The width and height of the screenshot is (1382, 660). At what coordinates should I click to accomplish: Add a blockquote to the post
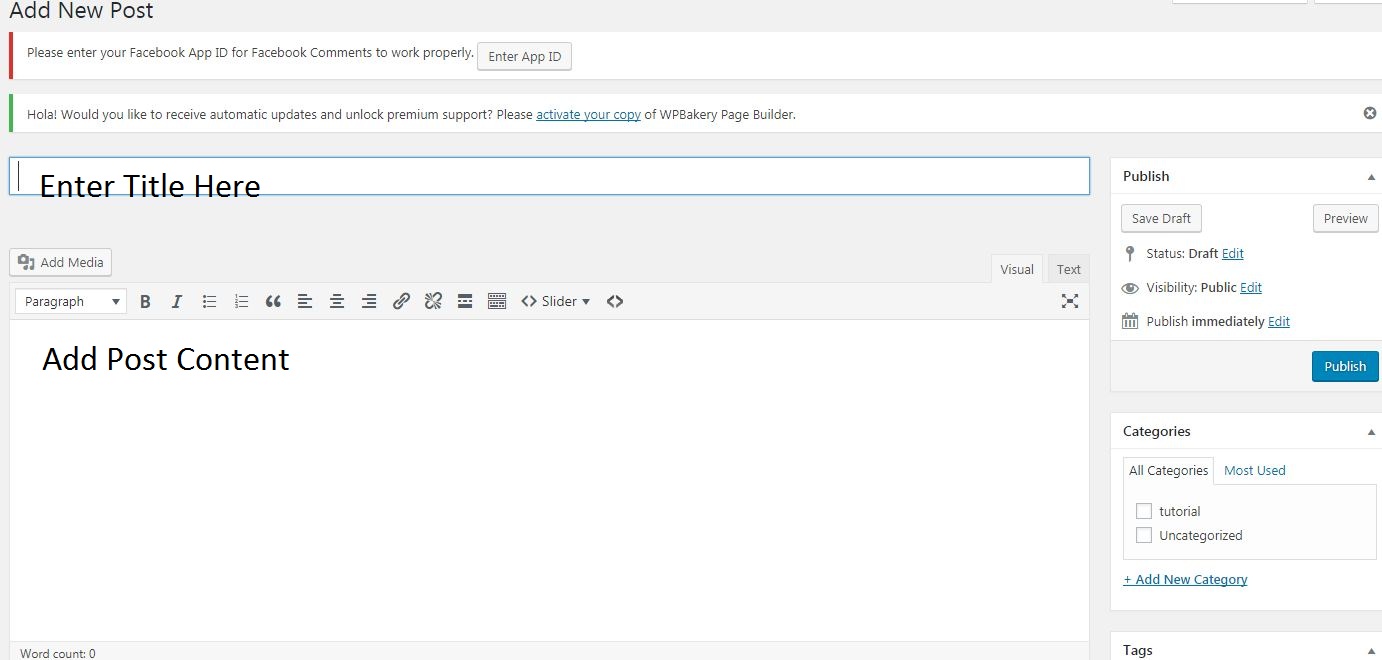[x=273, y=301]
